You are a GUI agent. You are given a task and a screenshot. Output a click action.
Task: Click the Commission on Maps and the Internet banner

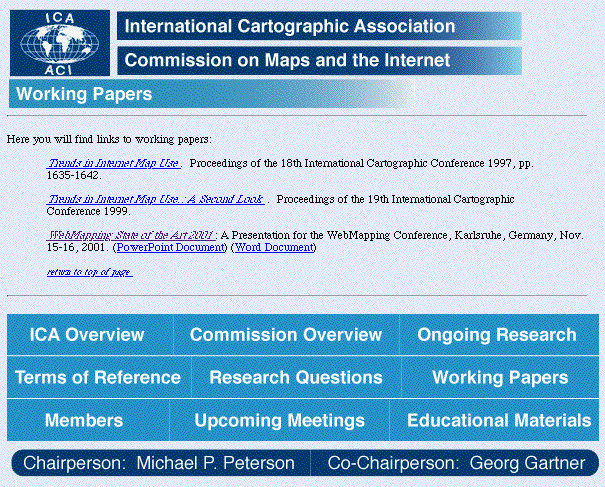pos(318,61)
